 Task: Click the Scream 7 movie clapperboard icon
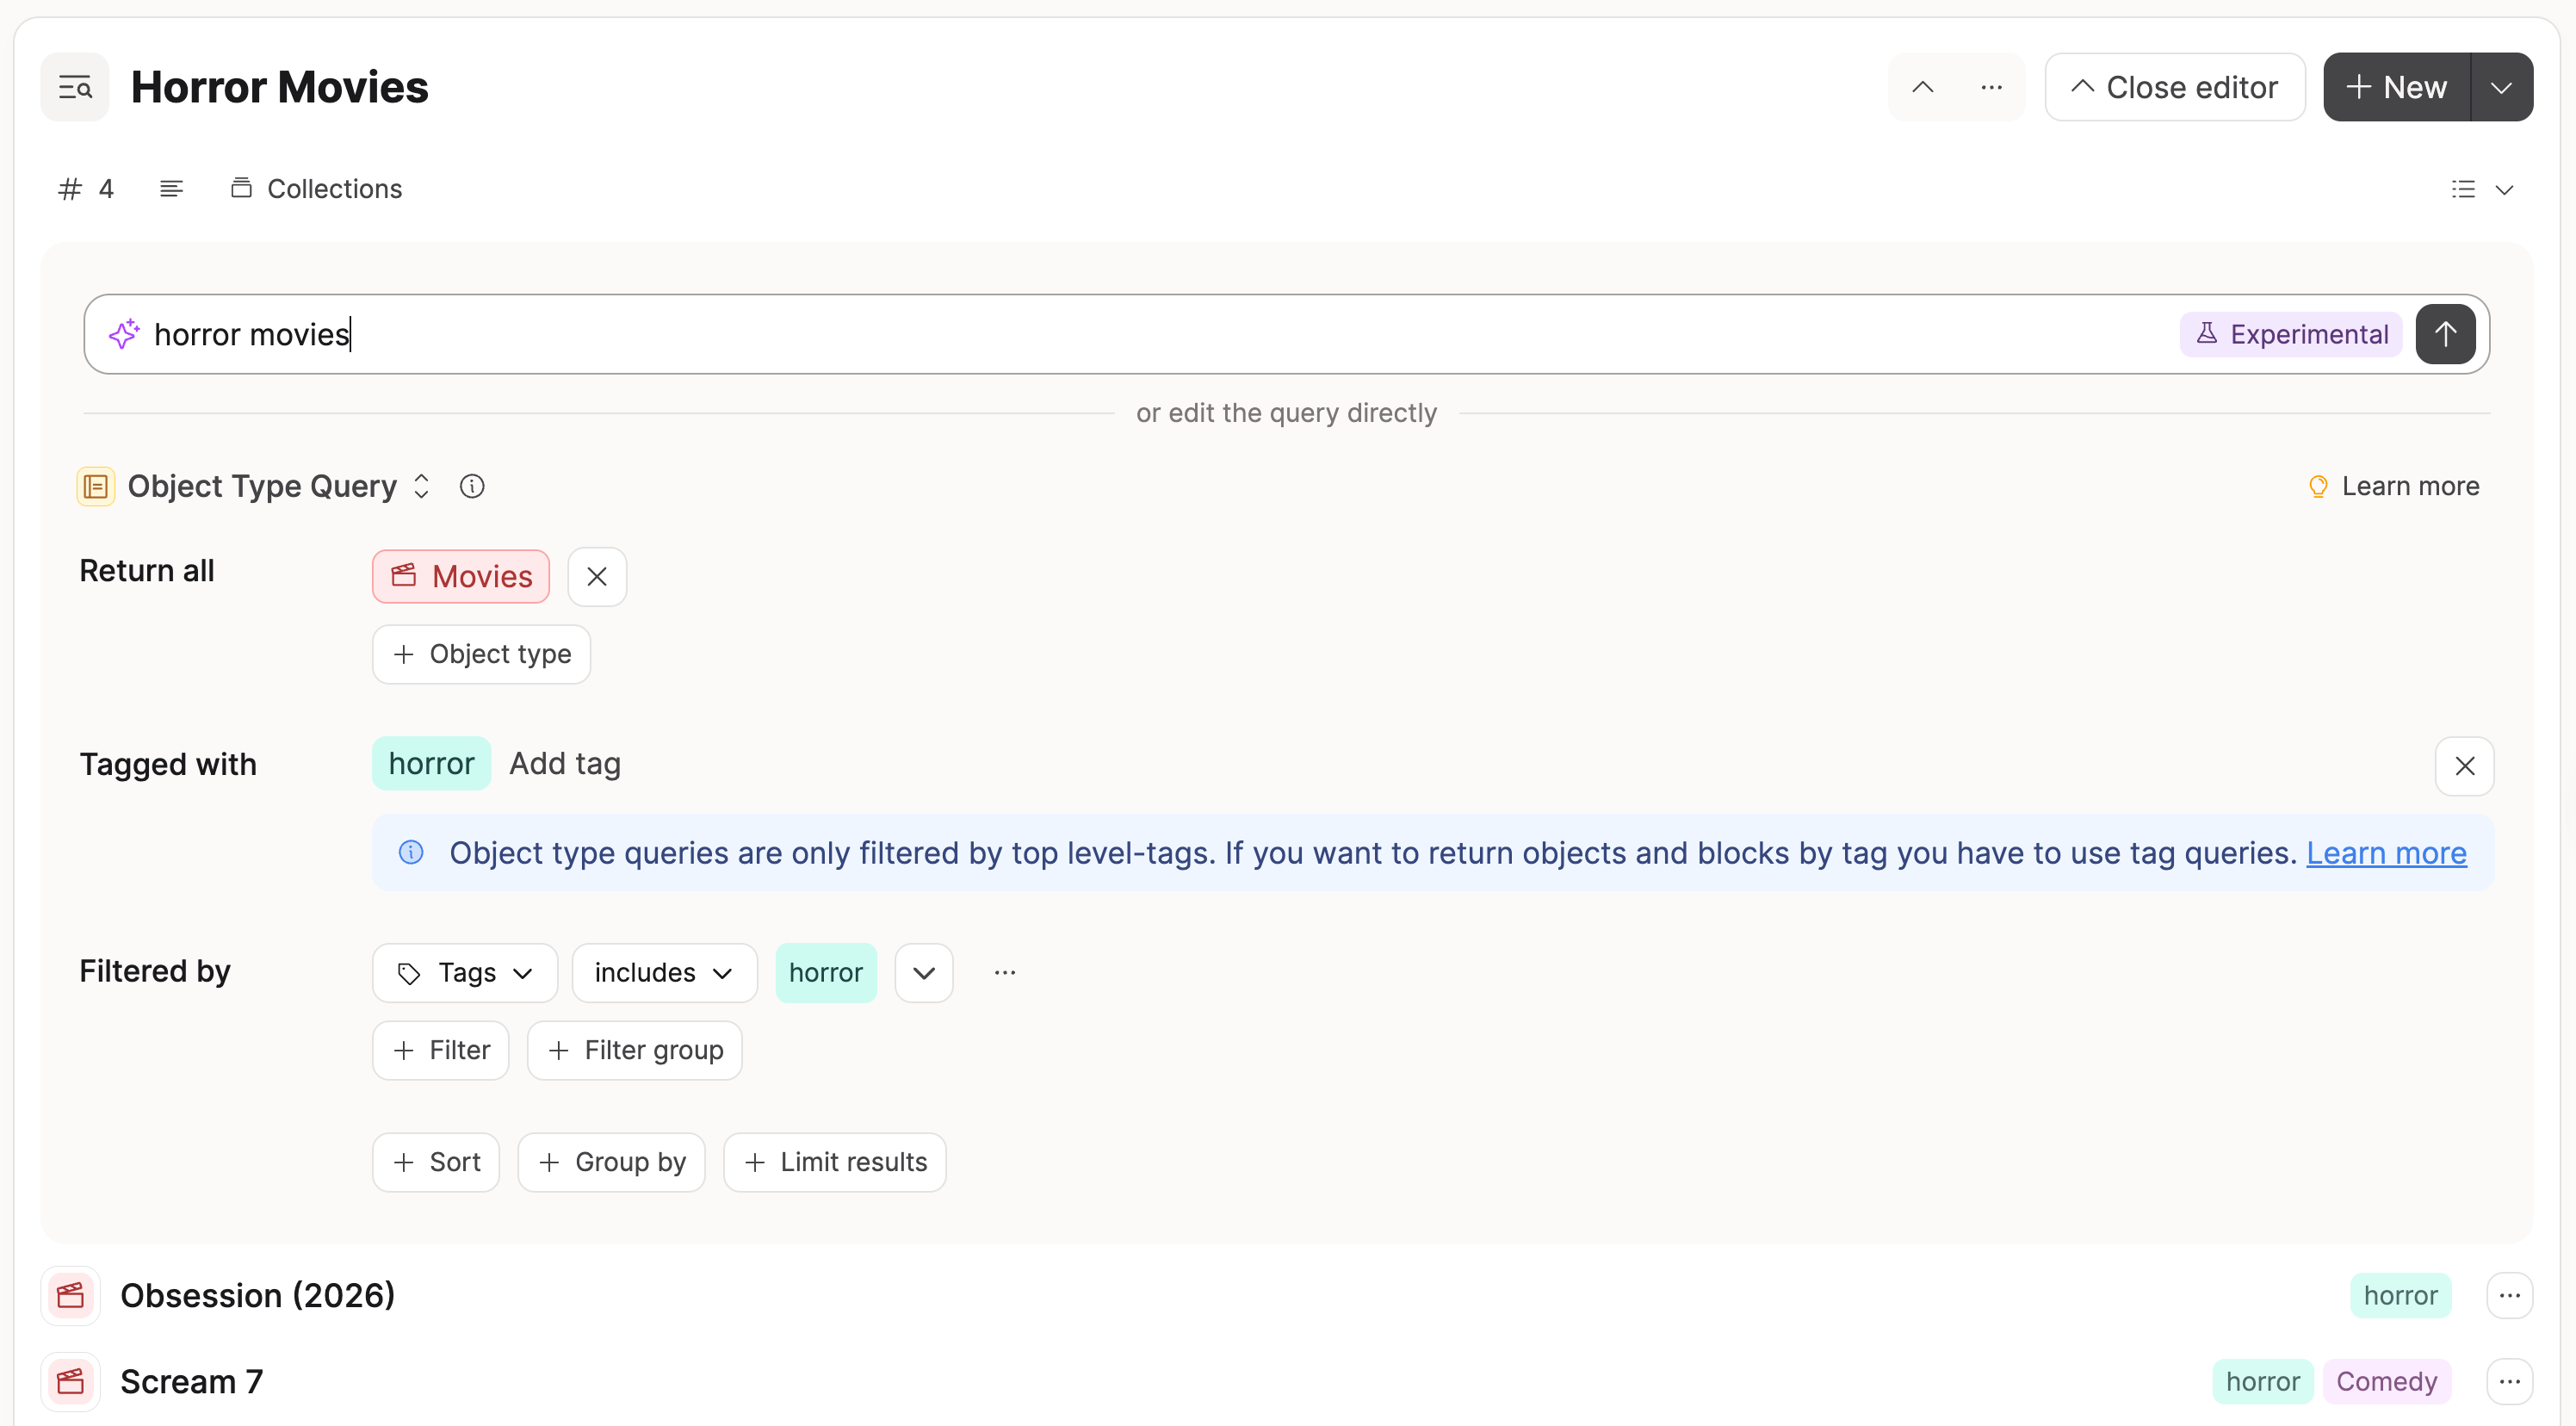71,1382
